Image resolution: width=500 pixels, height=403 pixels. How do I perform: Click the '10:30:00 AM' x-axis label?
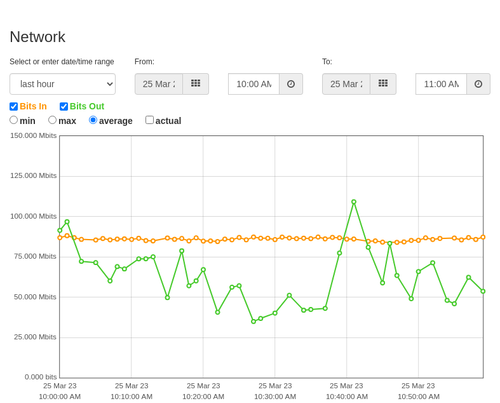[x=275, y=397]
